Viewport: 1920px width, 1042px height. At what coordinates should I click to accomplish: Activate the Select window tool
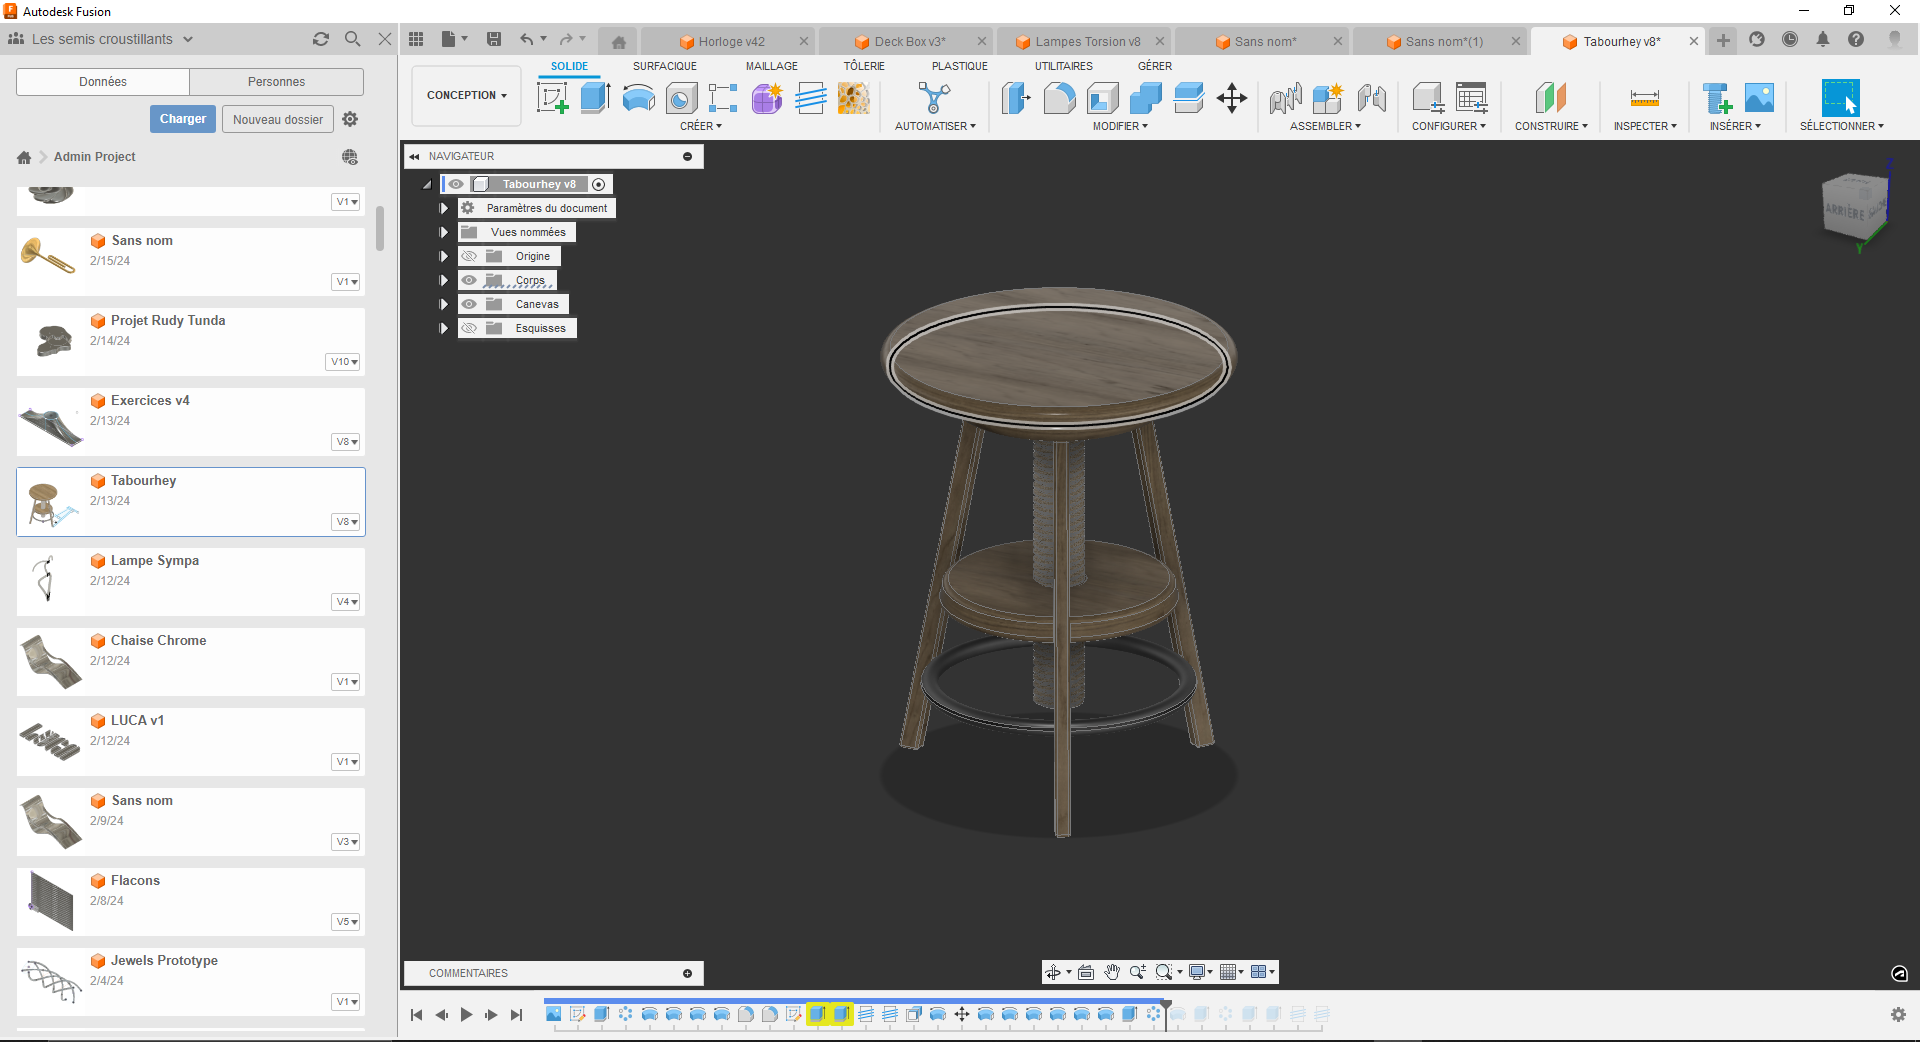[x=1840, y=98]
